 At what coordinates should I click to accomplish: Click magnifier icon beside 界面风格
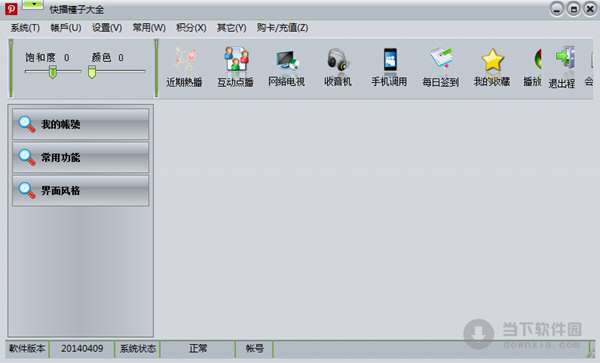[27, 191]
